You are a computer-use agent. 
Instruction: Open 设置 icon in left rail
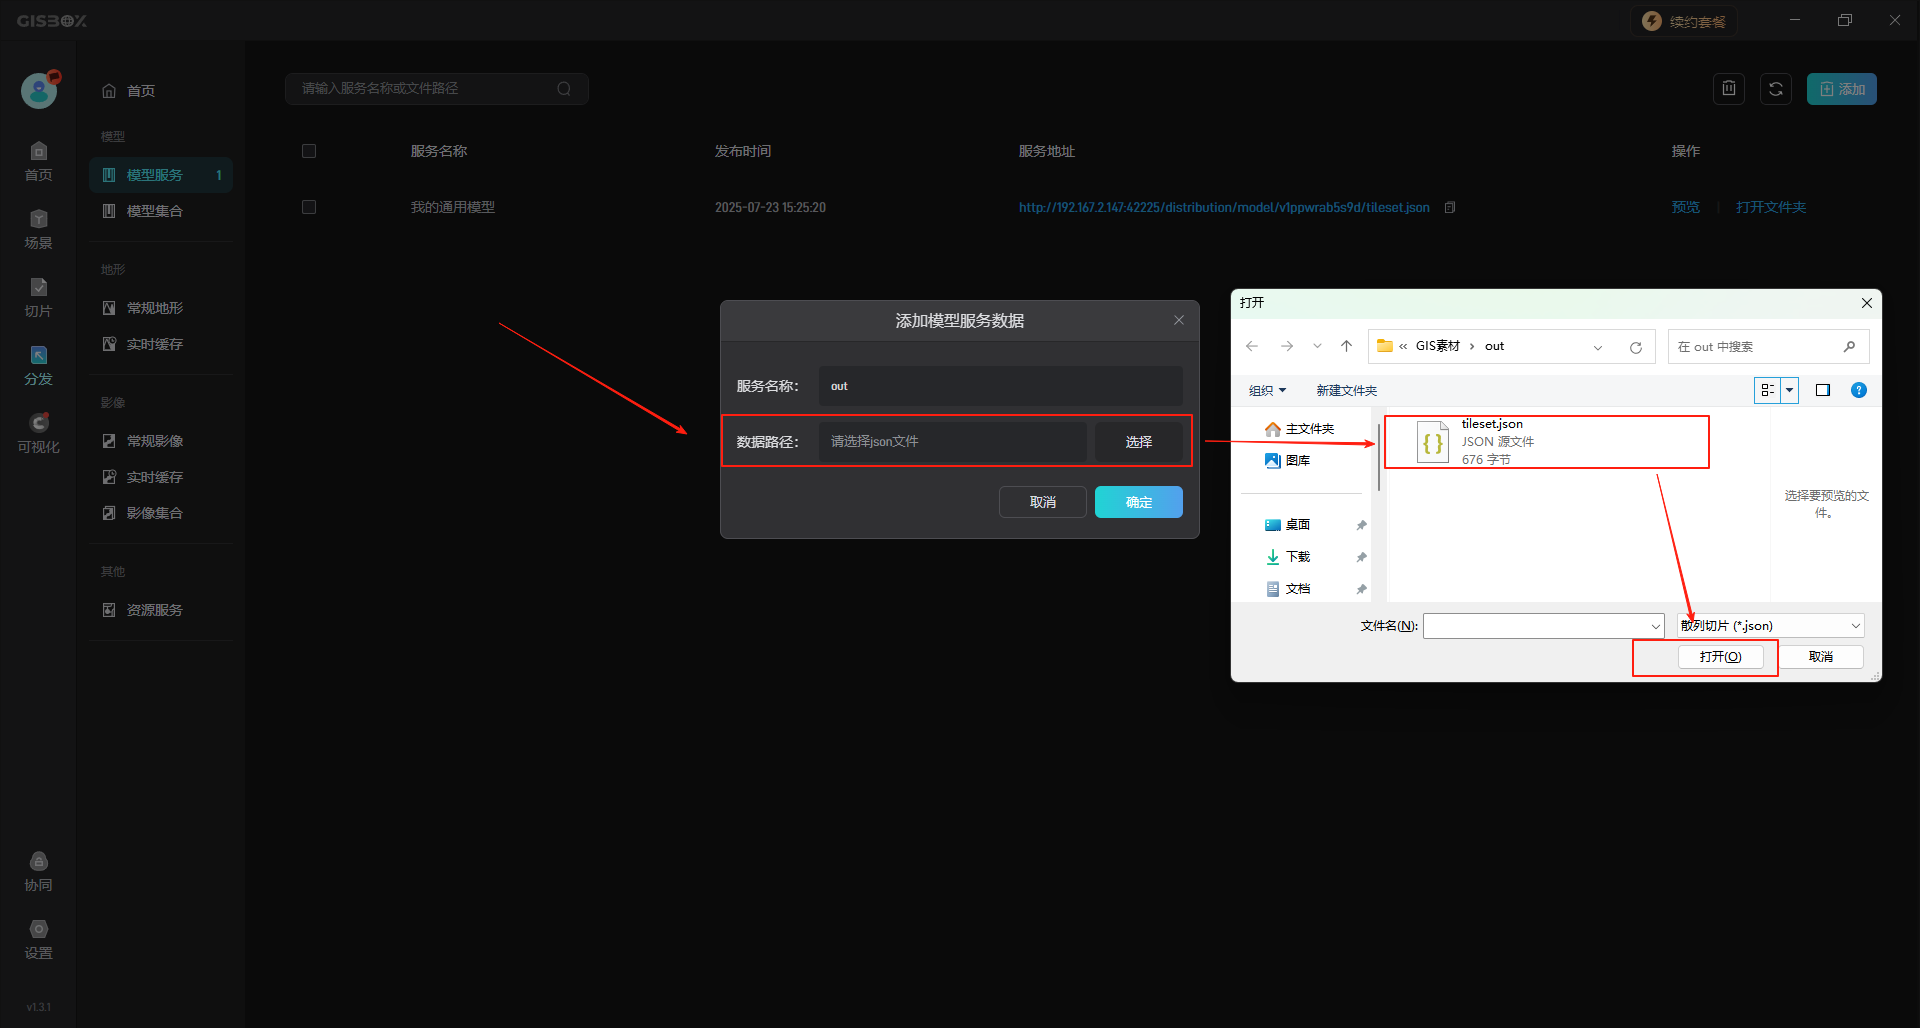pos(38,939)
